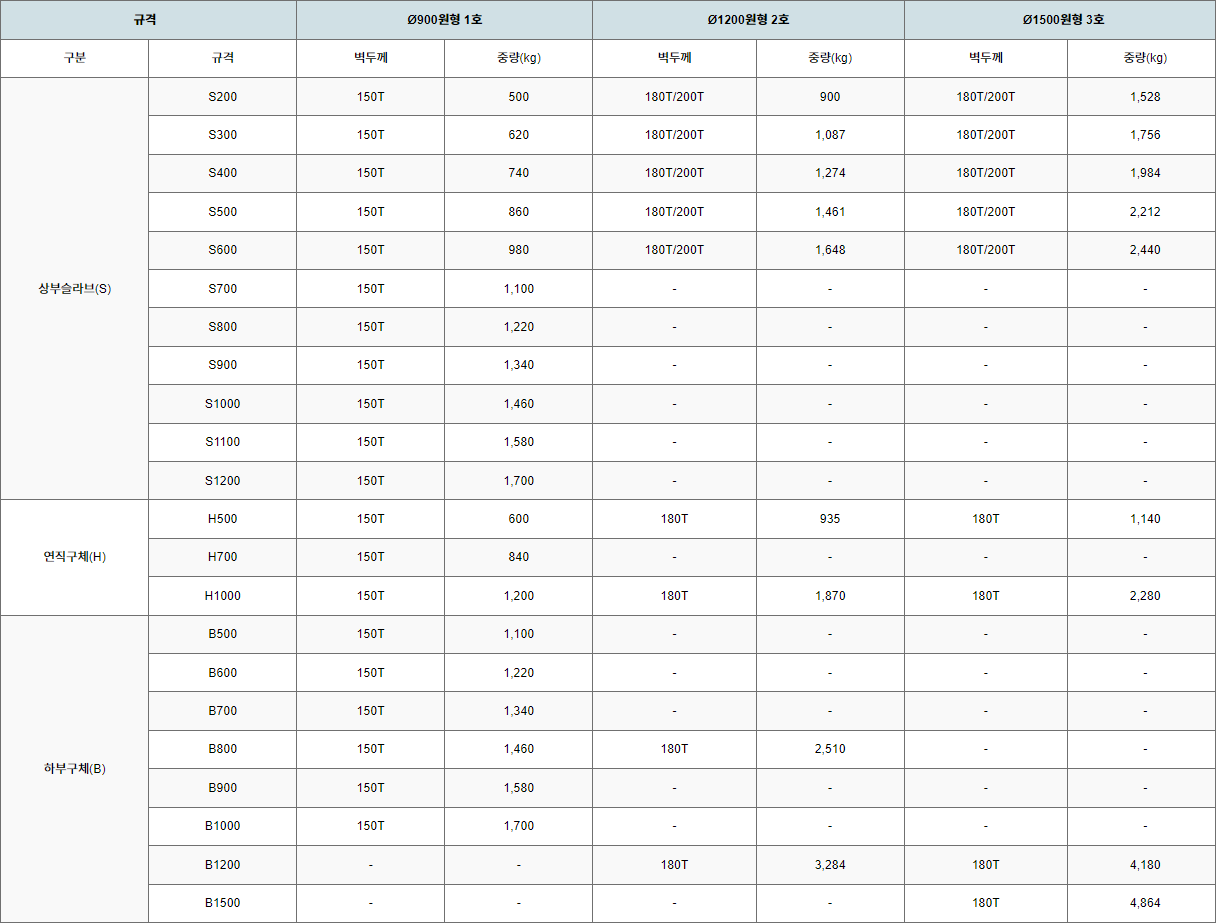Click the Ø900원형 1호 column header
Screen dimensions: 1216x923
444,20
